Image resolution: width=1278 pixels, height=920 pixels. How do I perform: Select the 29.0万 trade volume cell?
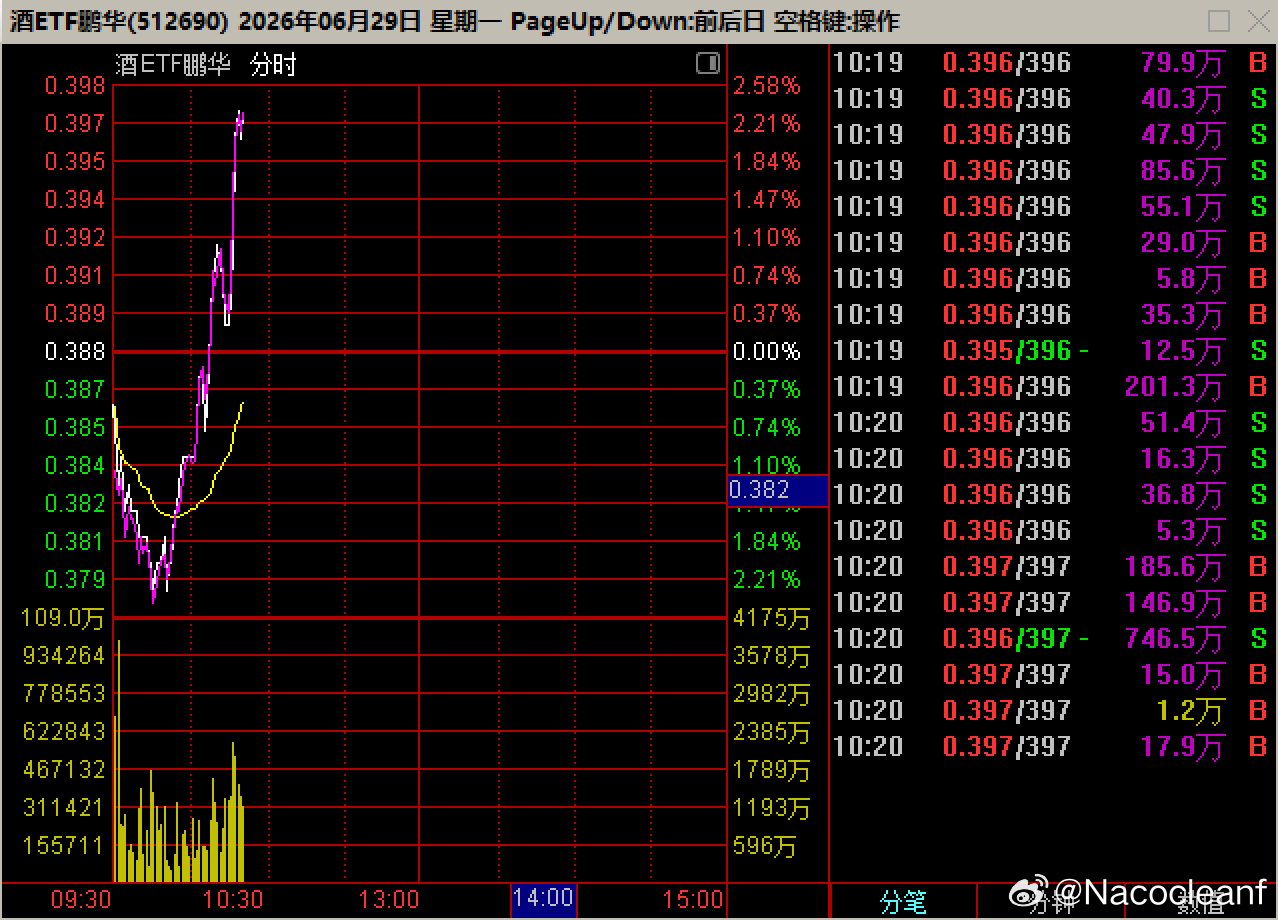[x=1182, y=243]
